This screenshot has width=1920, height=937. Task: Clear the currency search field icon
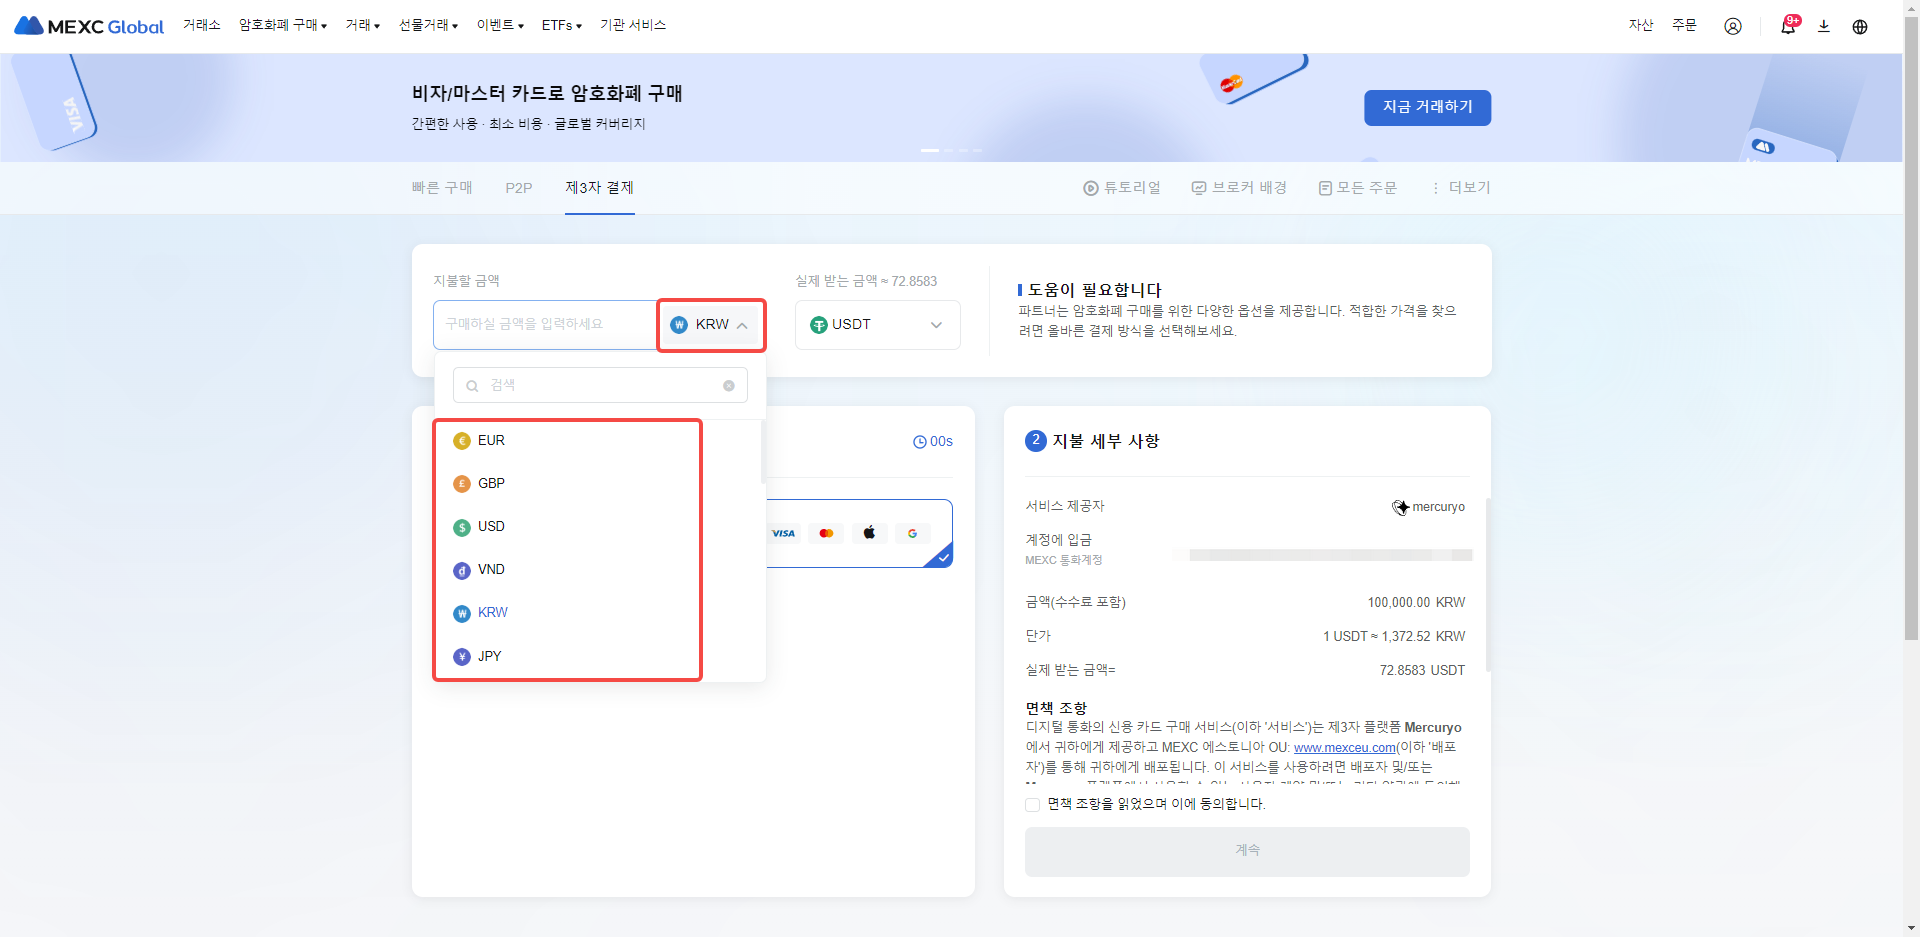(x=728, y=386)
